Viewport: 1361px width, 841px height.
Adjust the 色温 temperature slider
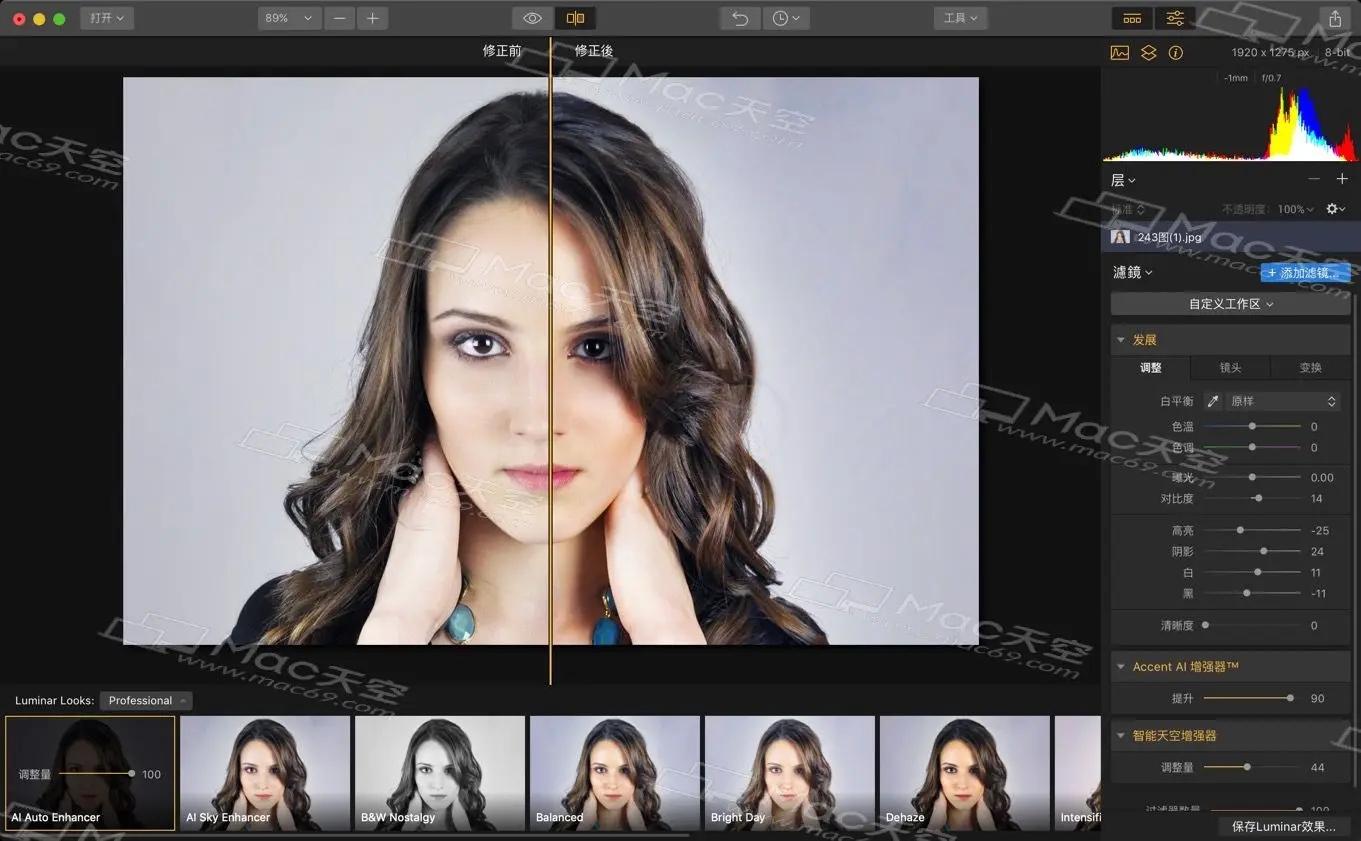point(1252,426)
